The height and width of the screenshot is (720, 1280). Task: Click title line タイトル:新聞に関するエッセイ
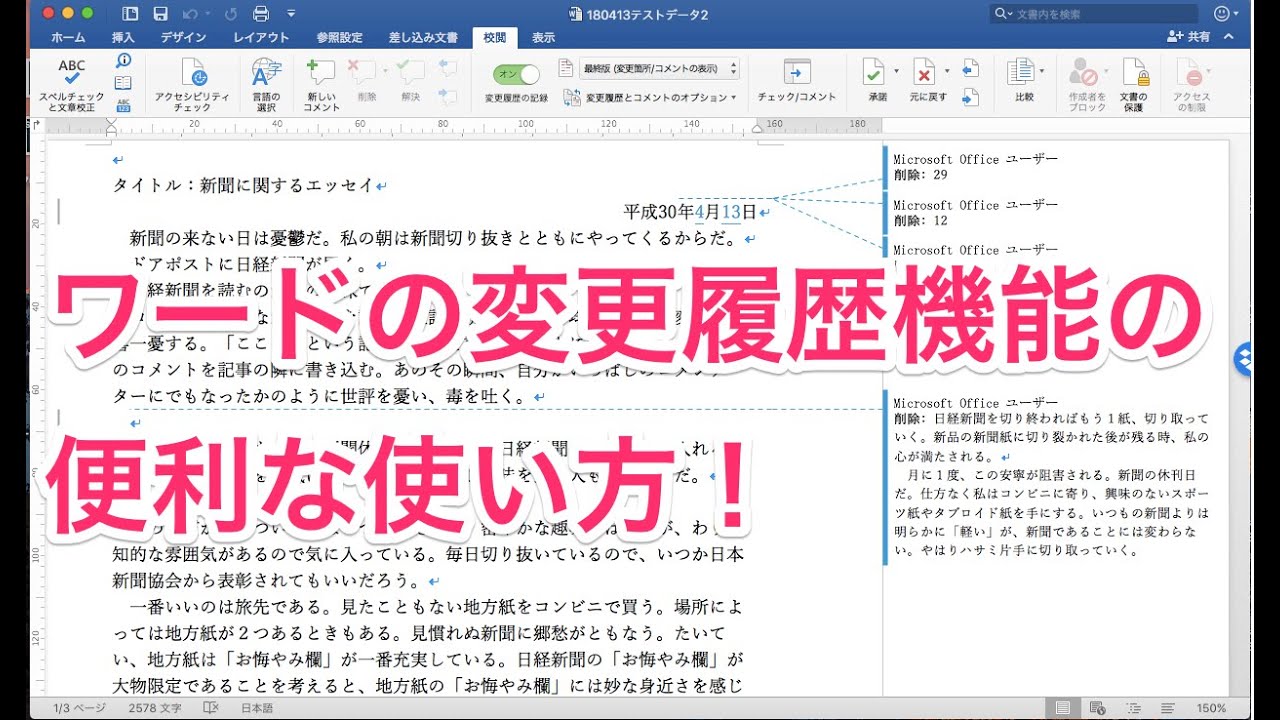click(x=244, y=185)
